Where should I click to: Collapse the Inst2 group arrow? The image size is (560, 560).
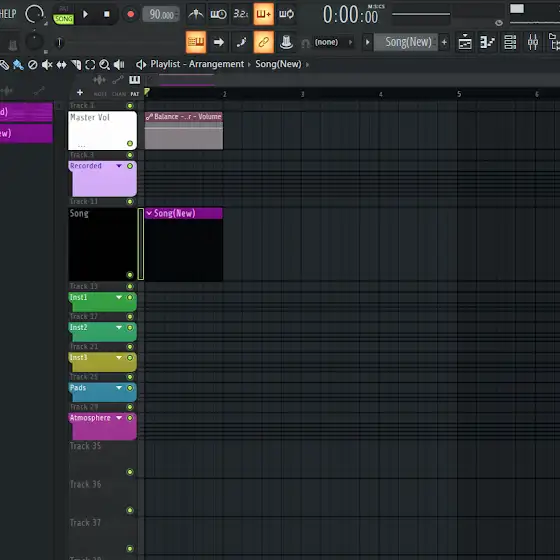click(119, 328)
